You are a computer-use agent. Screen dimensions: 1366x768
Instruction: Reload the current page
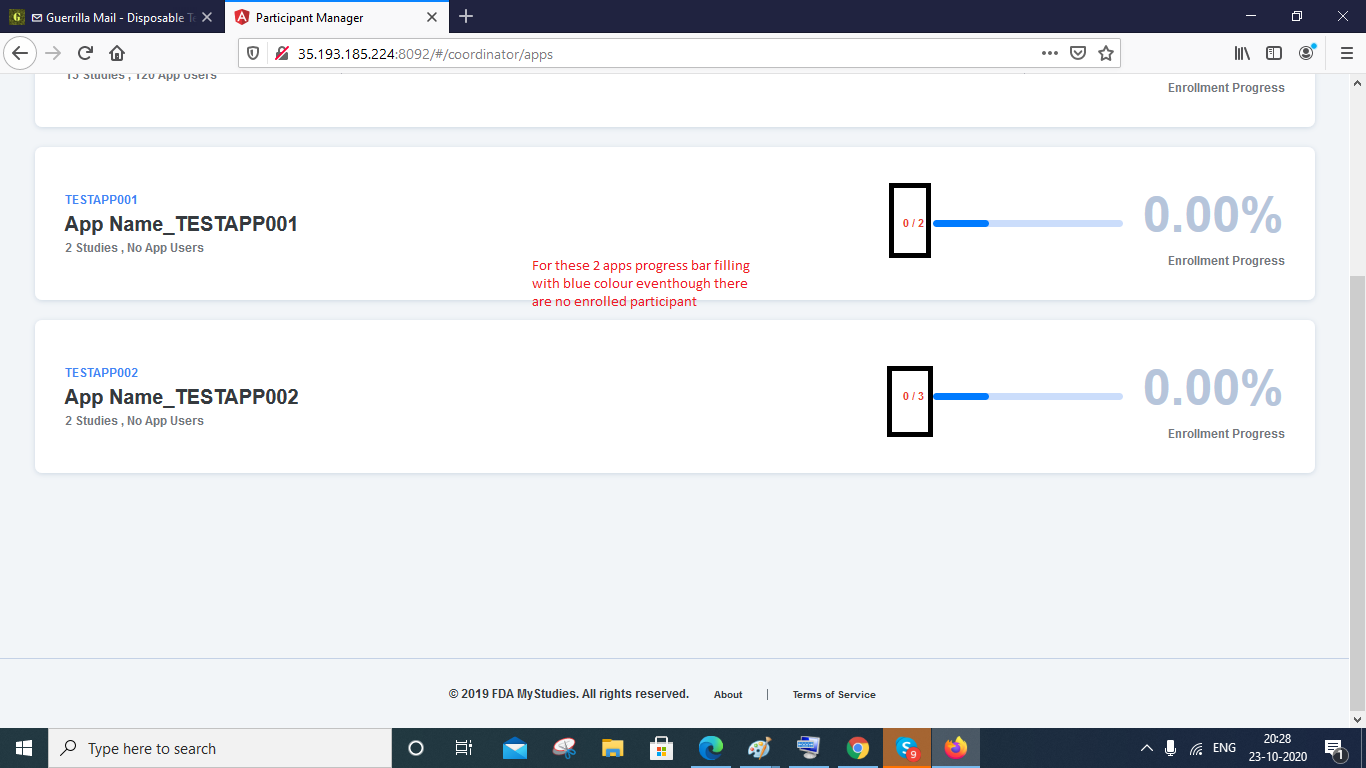tap(86, 53)
